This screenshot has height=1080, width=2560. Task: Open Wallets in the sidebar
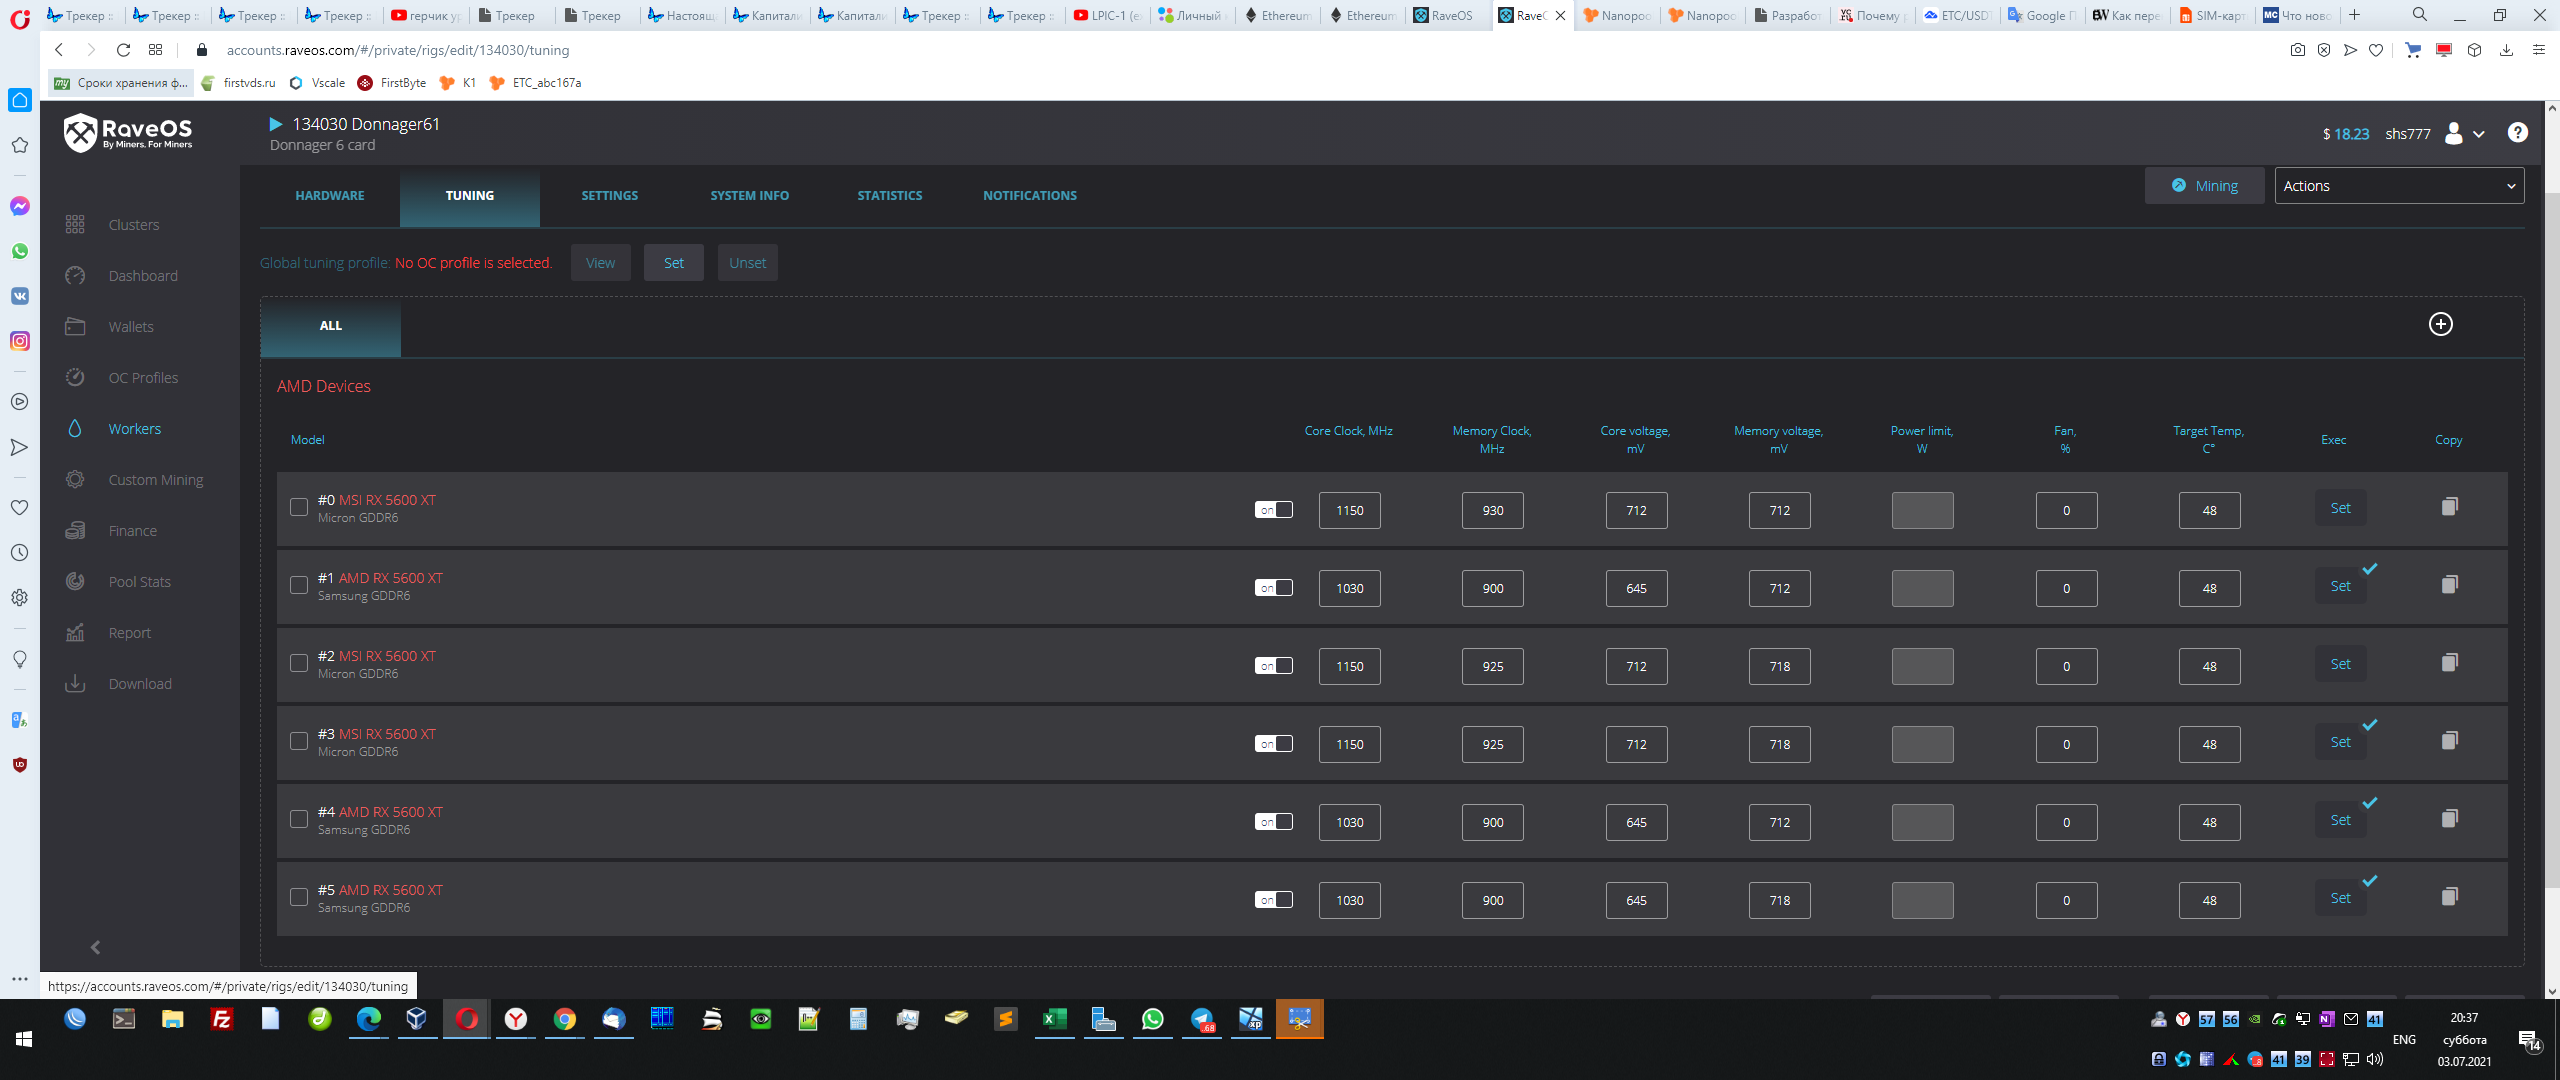131,327
